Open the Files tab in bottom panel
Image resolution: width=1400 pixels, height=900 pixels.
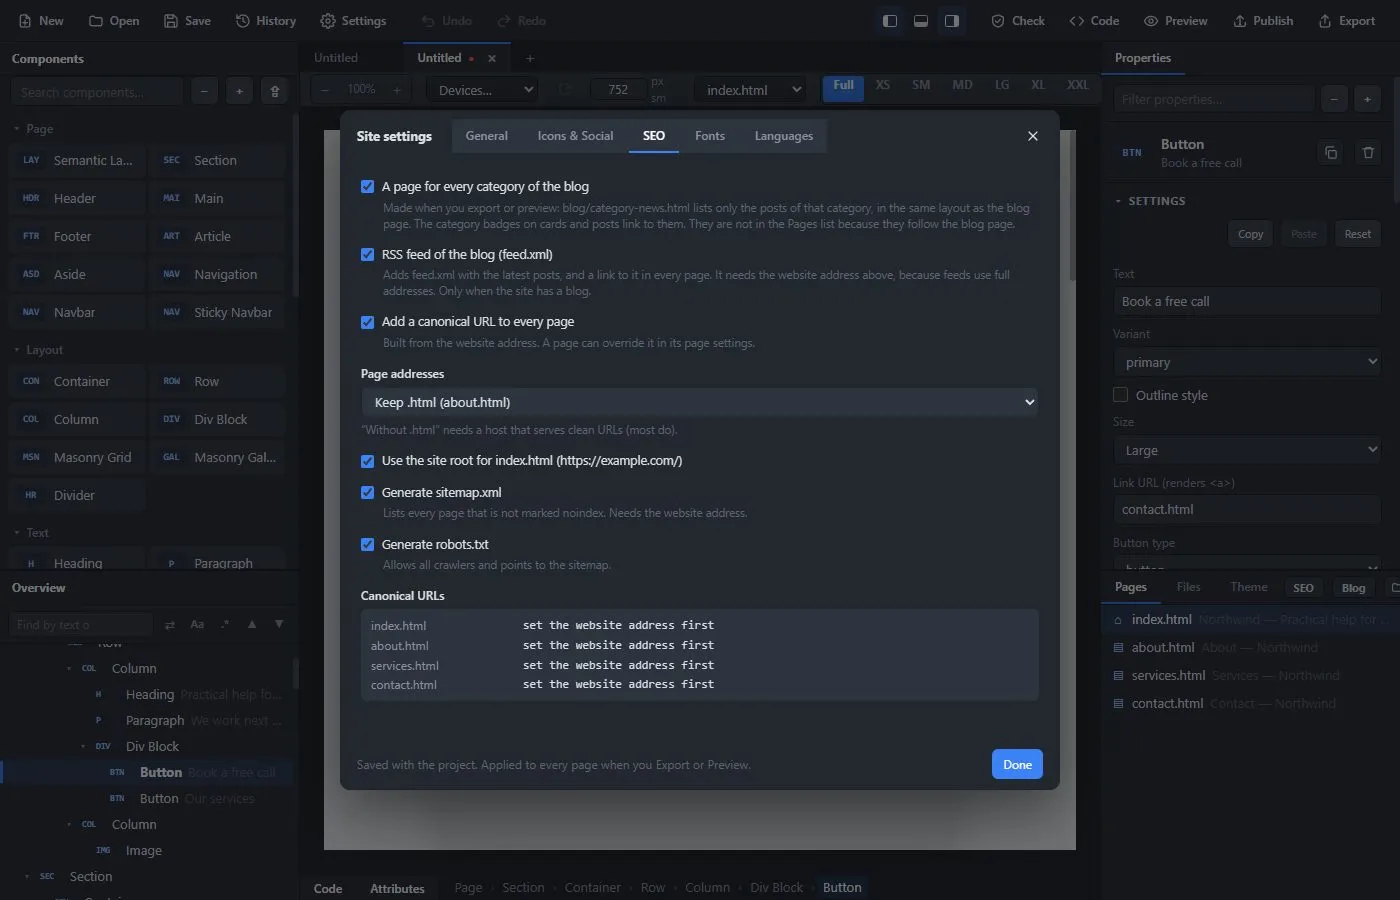click(1188, 588)
